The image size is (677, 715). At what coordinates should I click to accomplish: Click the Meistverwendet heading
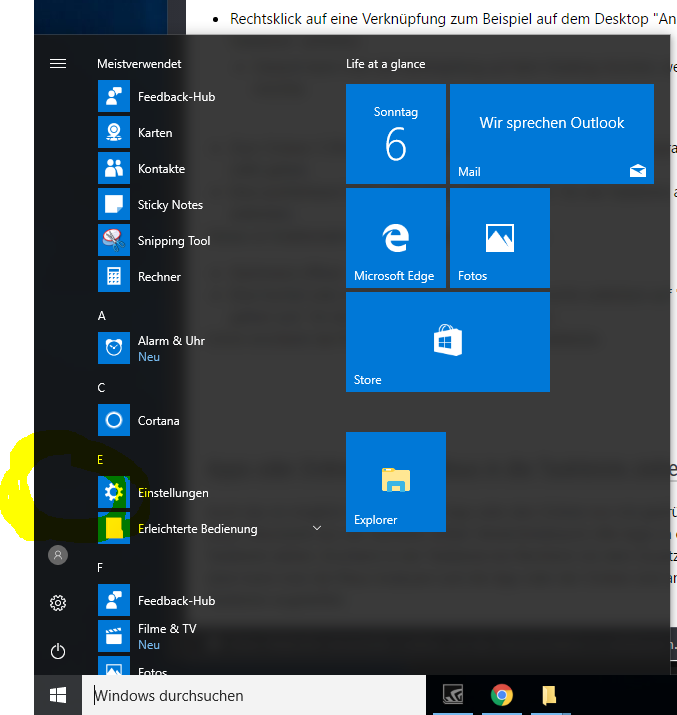(139, 64)
